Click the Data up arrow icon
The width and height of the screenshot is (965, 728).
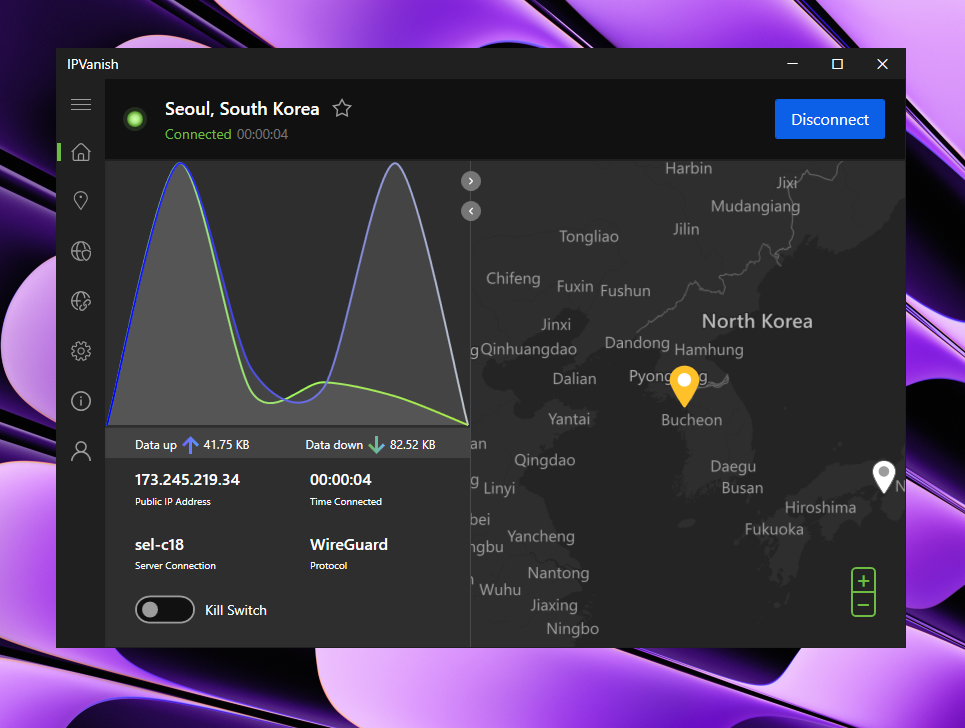coord(191,444)
